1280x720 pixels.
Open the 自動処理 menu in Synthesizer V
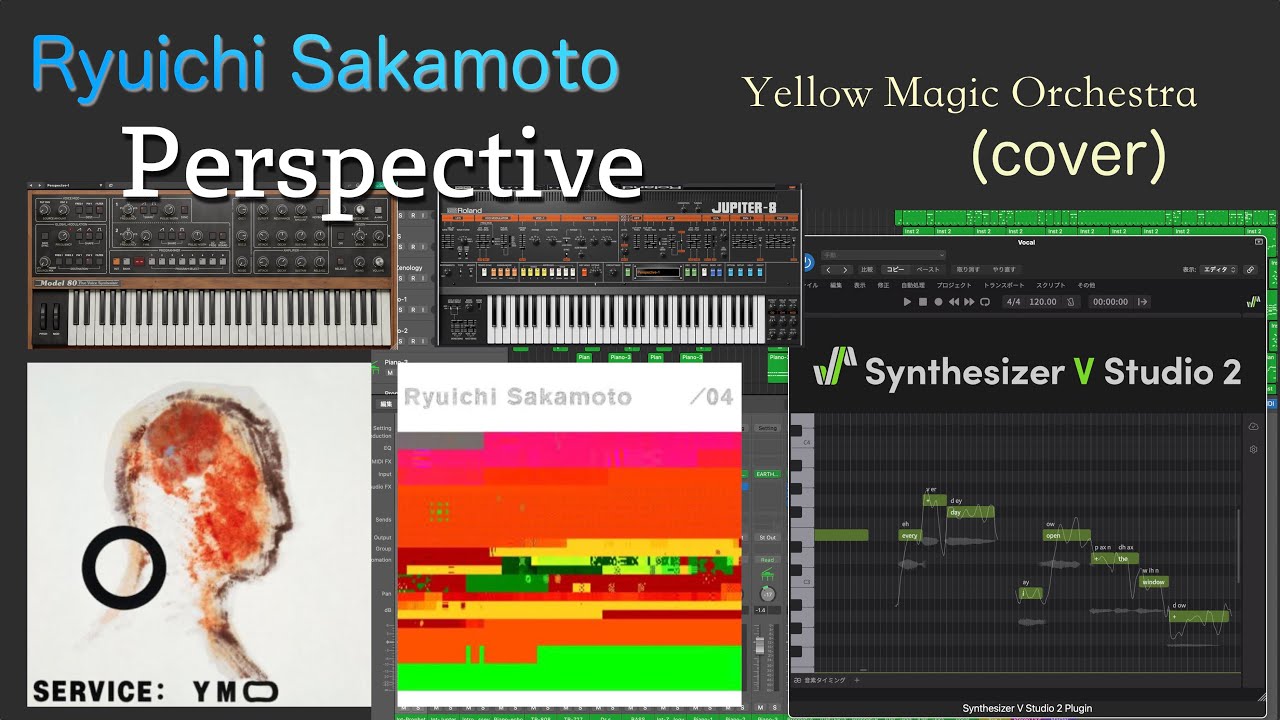[913, 285]
